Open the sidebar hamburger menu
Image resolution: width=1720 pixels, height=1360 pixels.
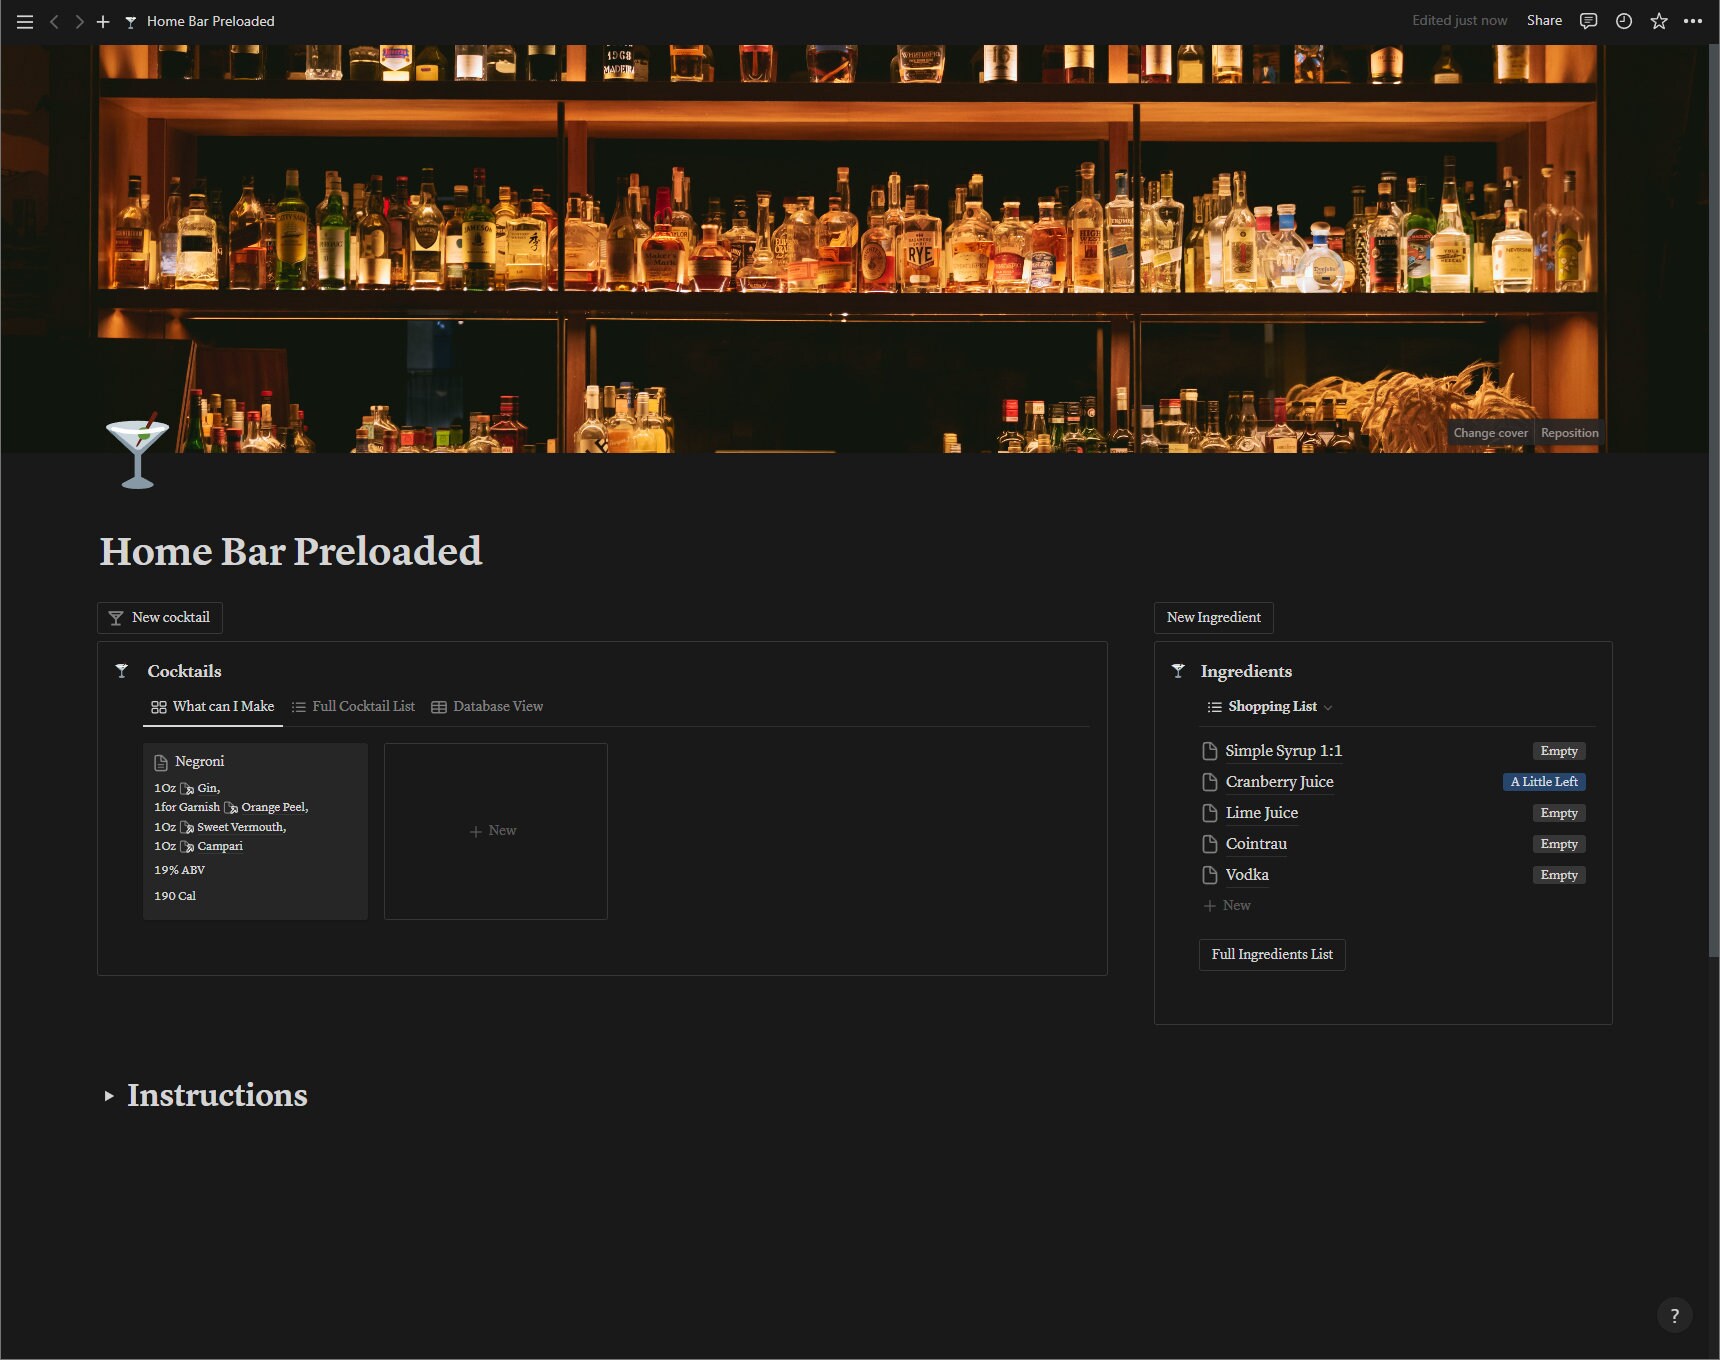(x=25, y=21)
